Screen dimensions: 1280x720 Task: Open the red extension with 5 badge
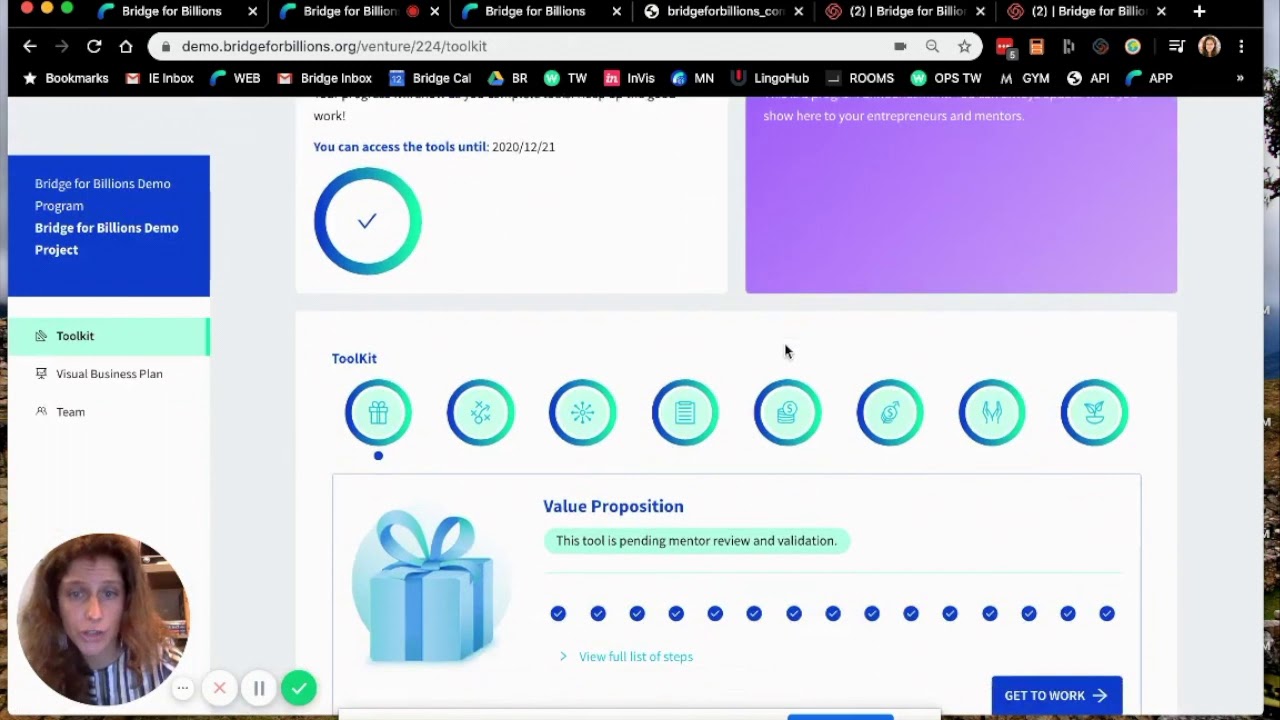[x=1005, y=47]
